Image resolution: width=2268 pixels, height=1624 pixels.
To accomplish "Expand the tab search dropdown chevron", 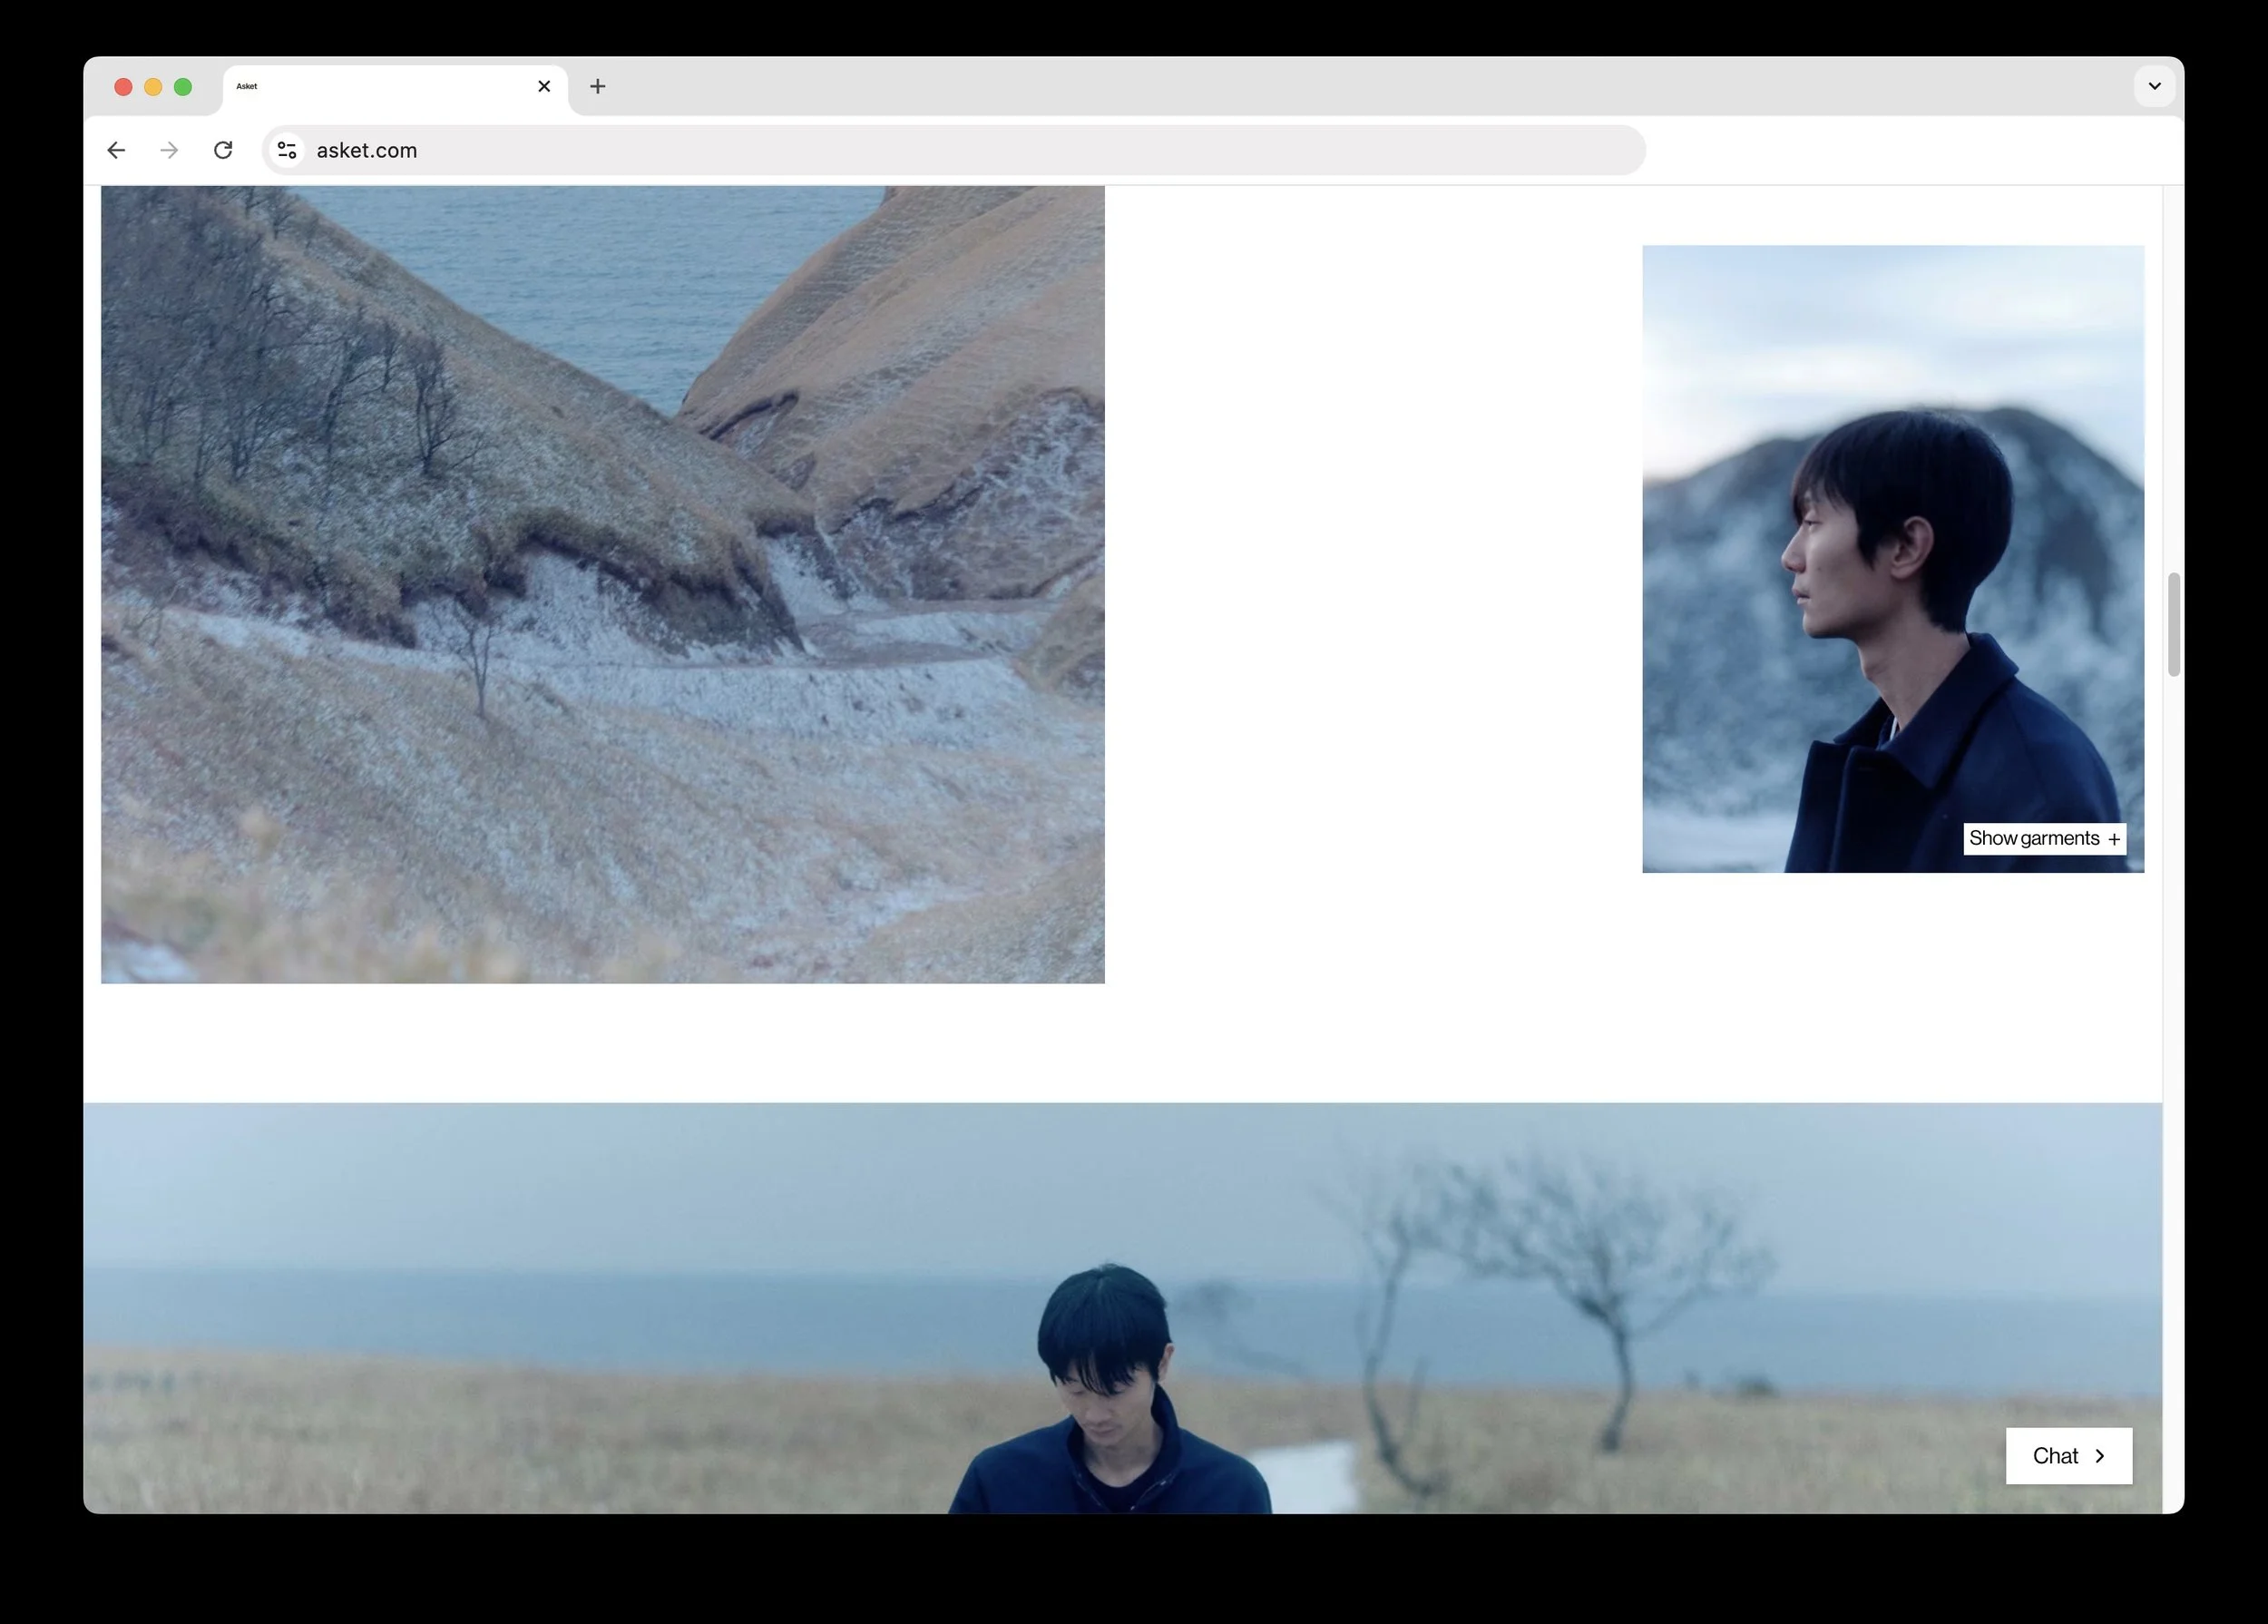I will 2154,86.
